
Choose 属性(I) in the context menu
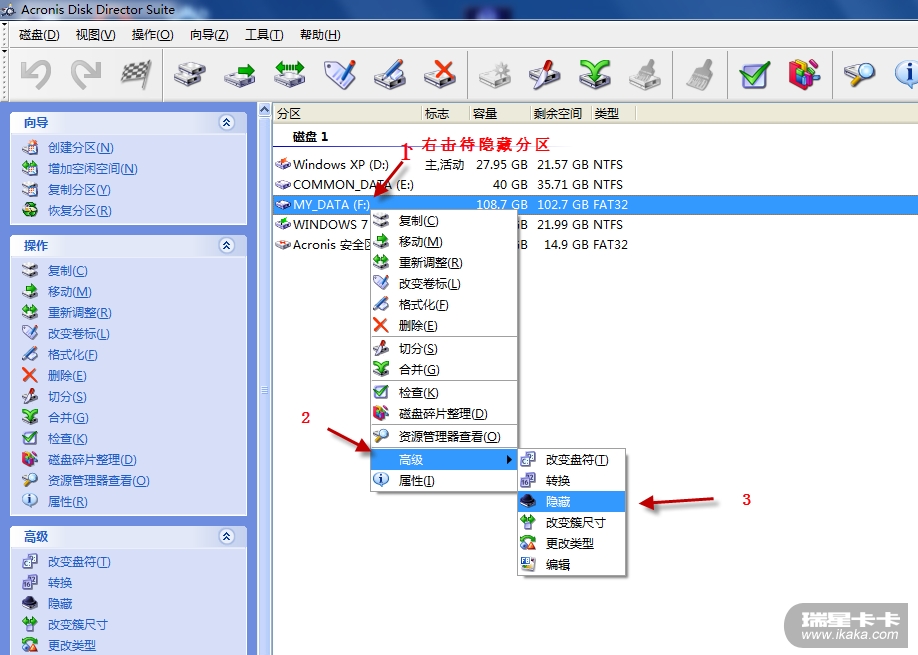click(444, 481)
